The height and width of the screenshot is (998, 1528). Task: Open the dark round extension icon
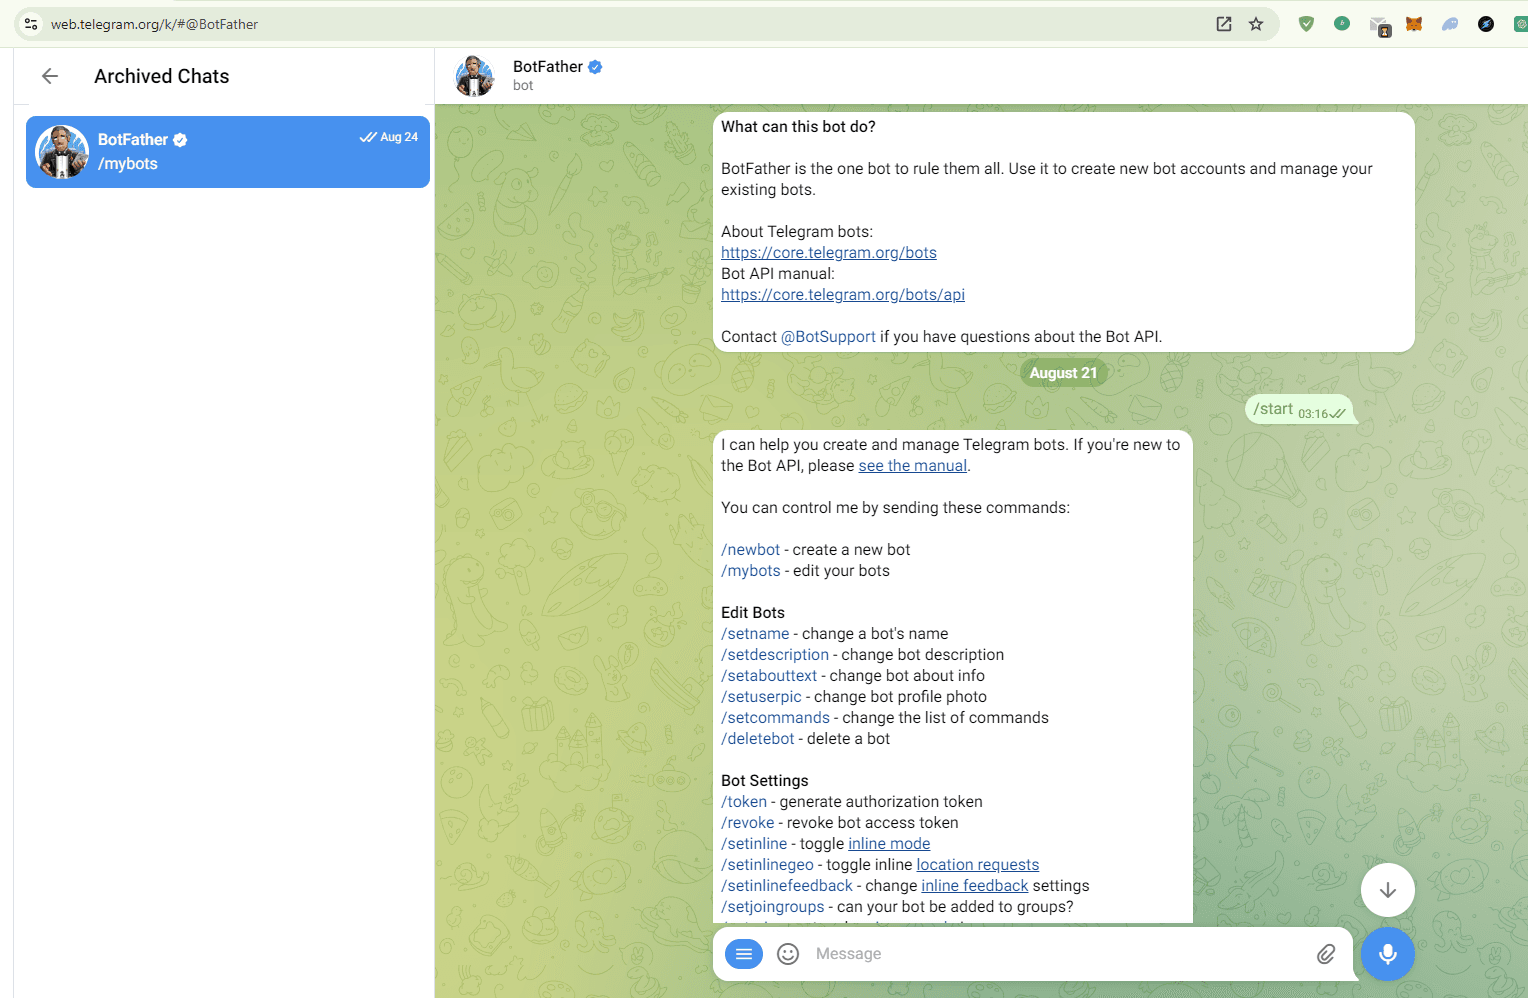[1486, 24]
